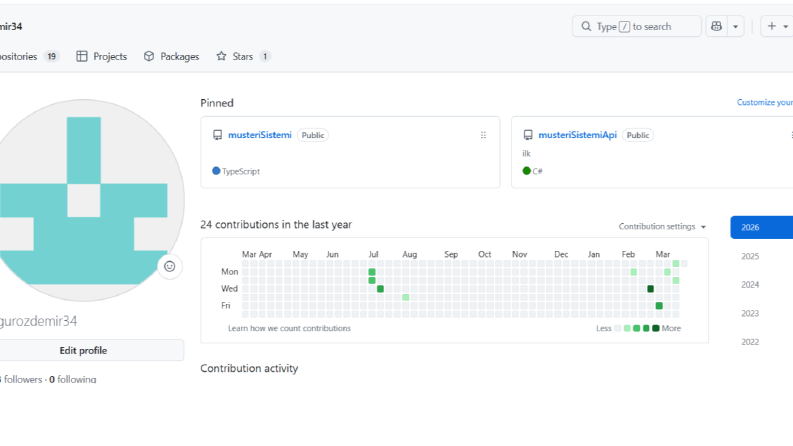Select the 2023 year filter
793x446 pixels.
pos(750,314)
